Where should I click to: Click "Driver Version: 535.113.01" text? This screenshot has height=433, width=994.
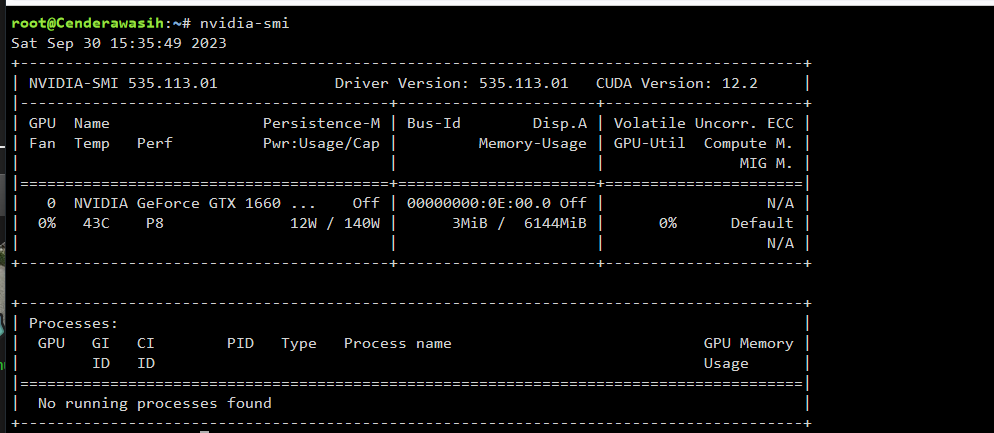pos(451,83)
